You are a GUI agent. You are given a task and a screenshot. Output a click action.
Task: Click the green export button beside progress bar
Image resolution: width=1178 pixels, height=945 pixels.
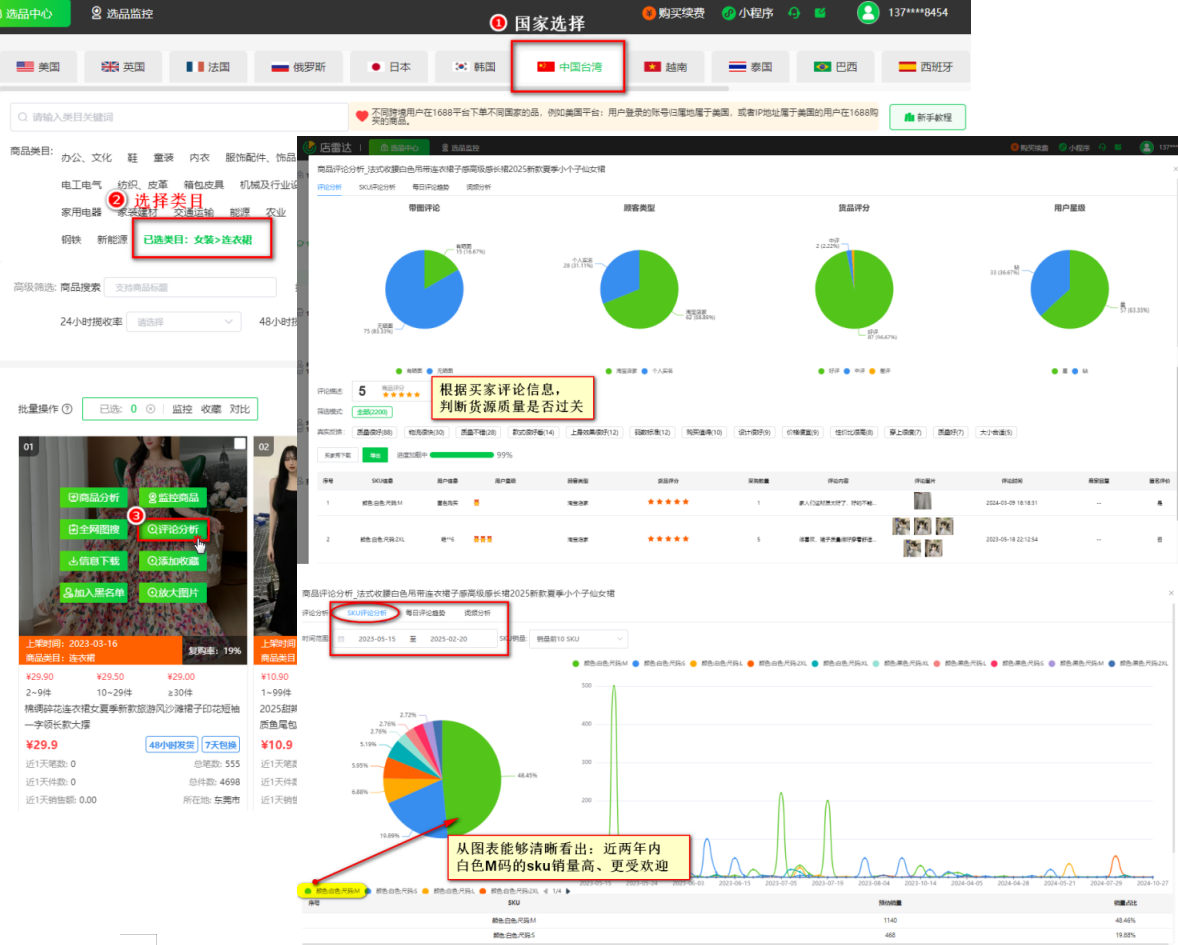375,455
